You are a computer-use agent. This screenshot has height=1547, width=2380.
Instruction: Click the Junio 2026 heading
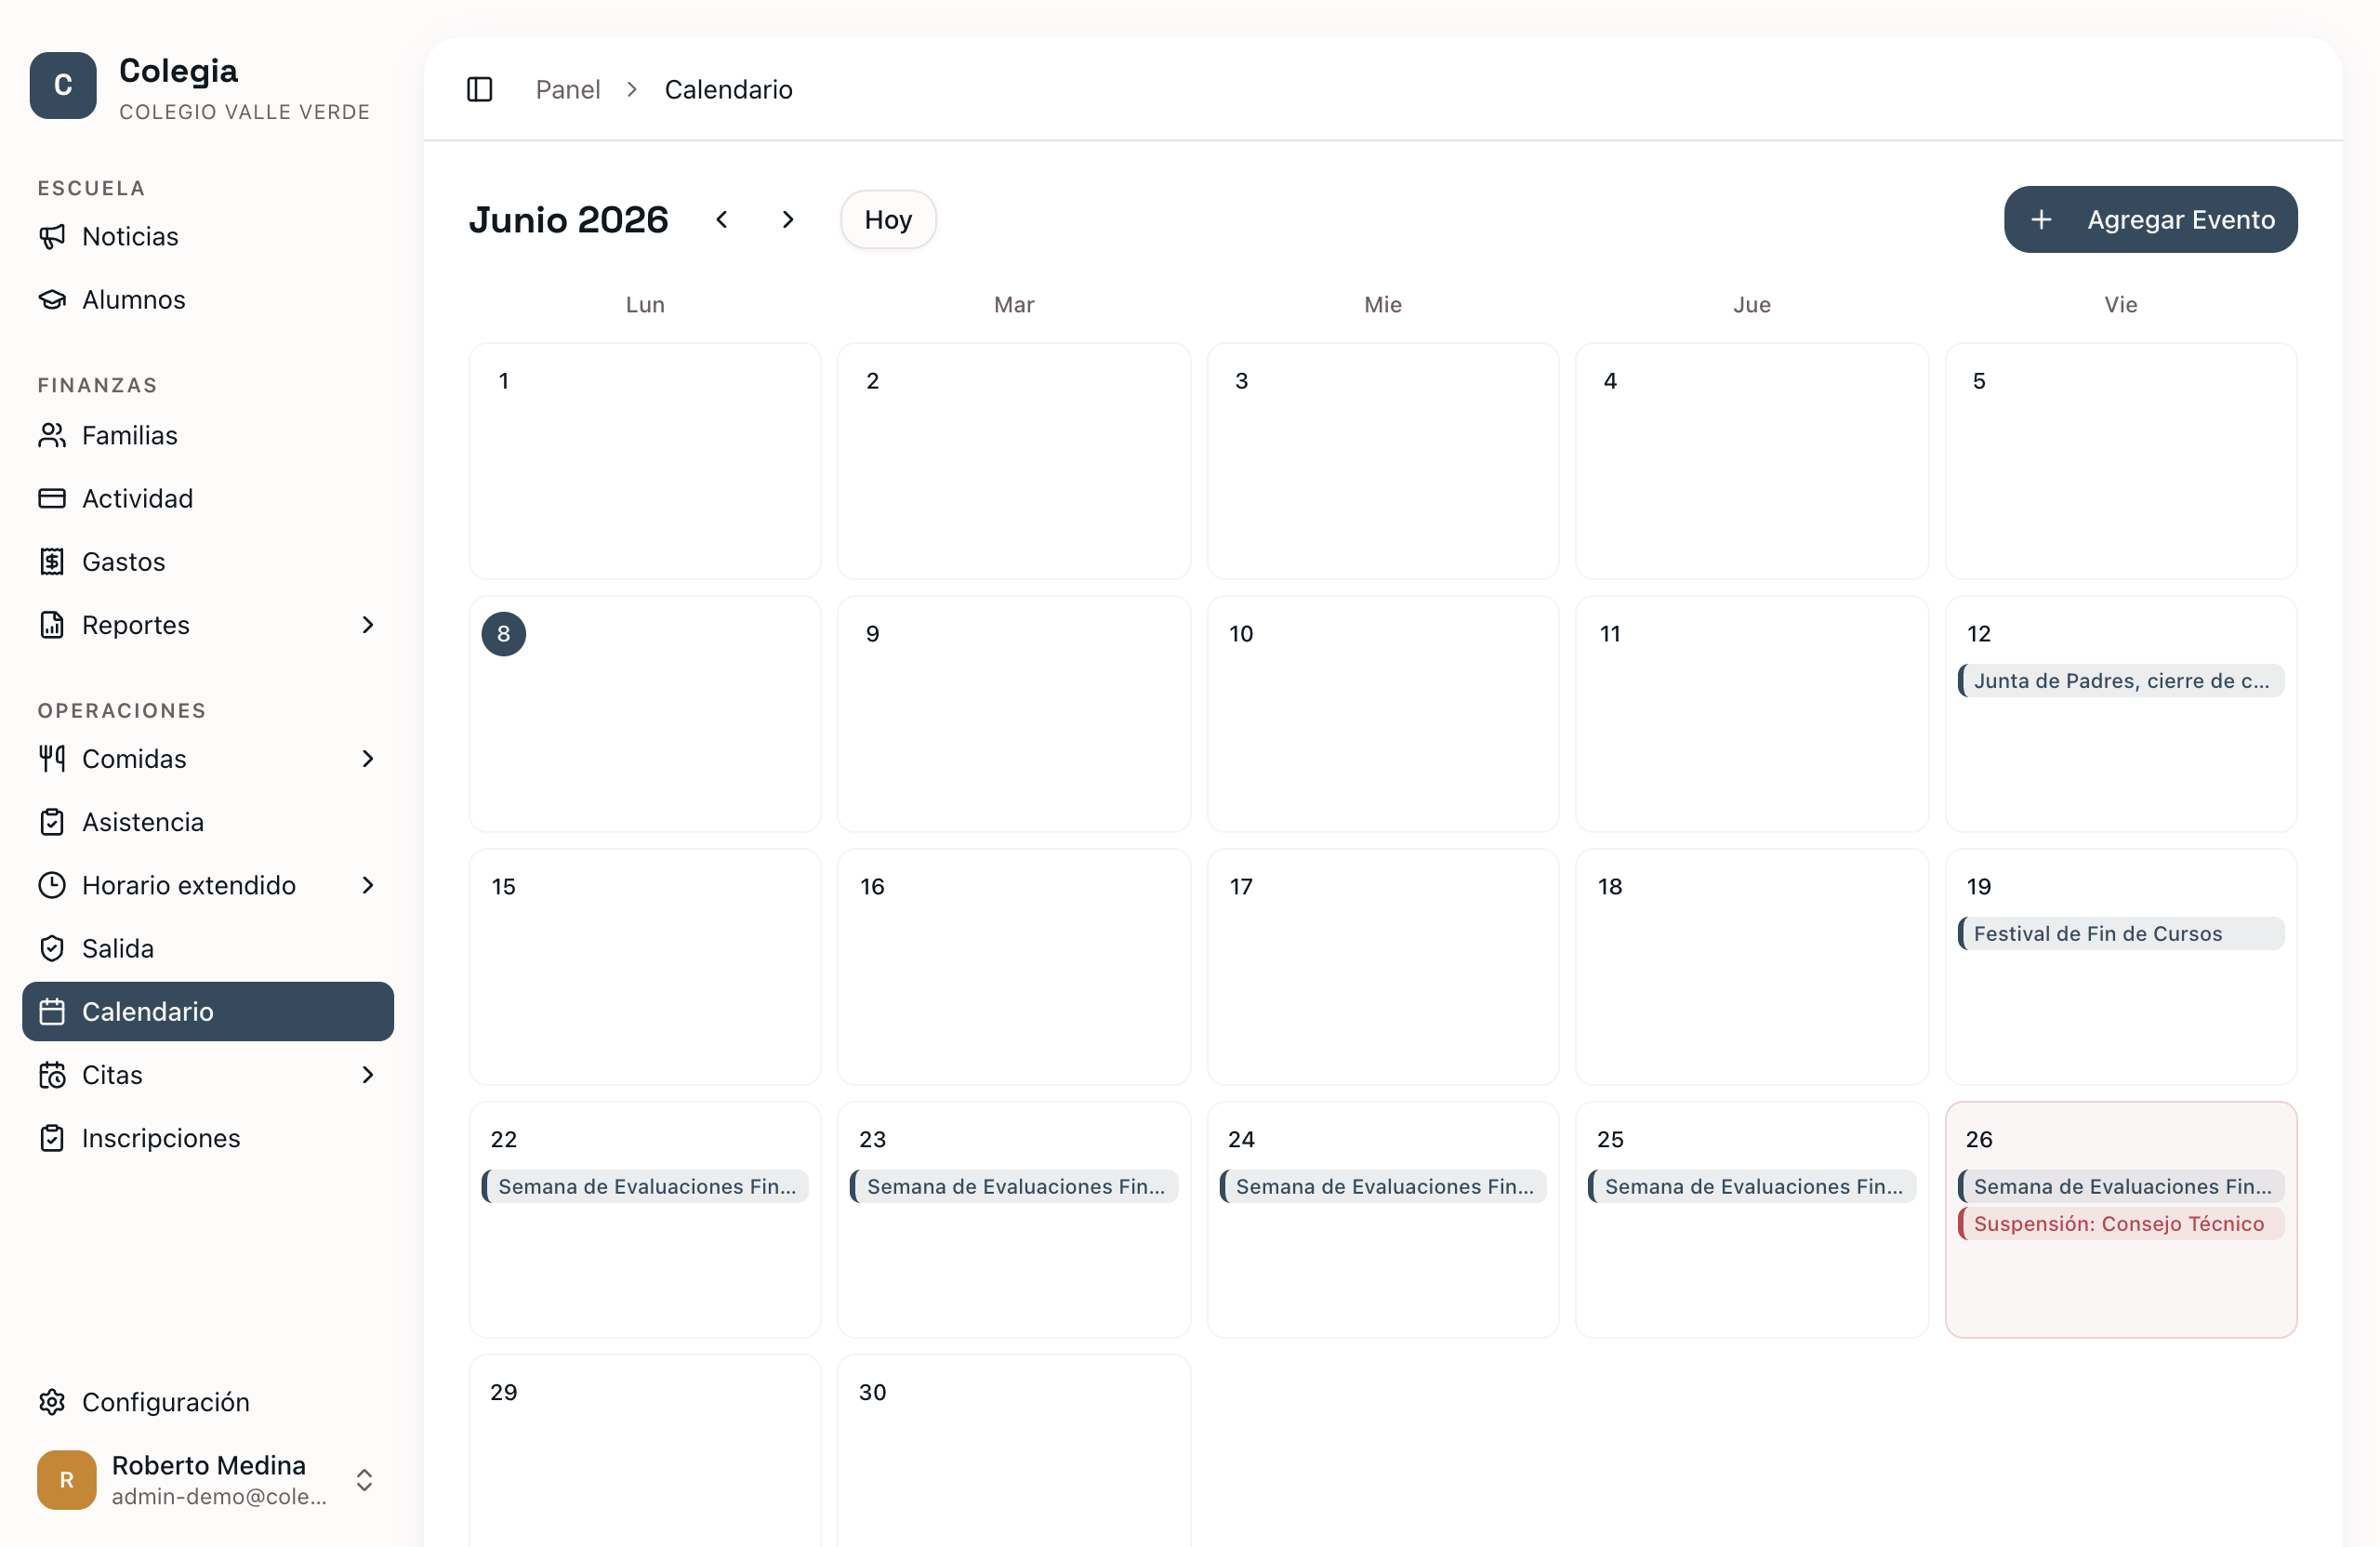(x=568, y=219)
